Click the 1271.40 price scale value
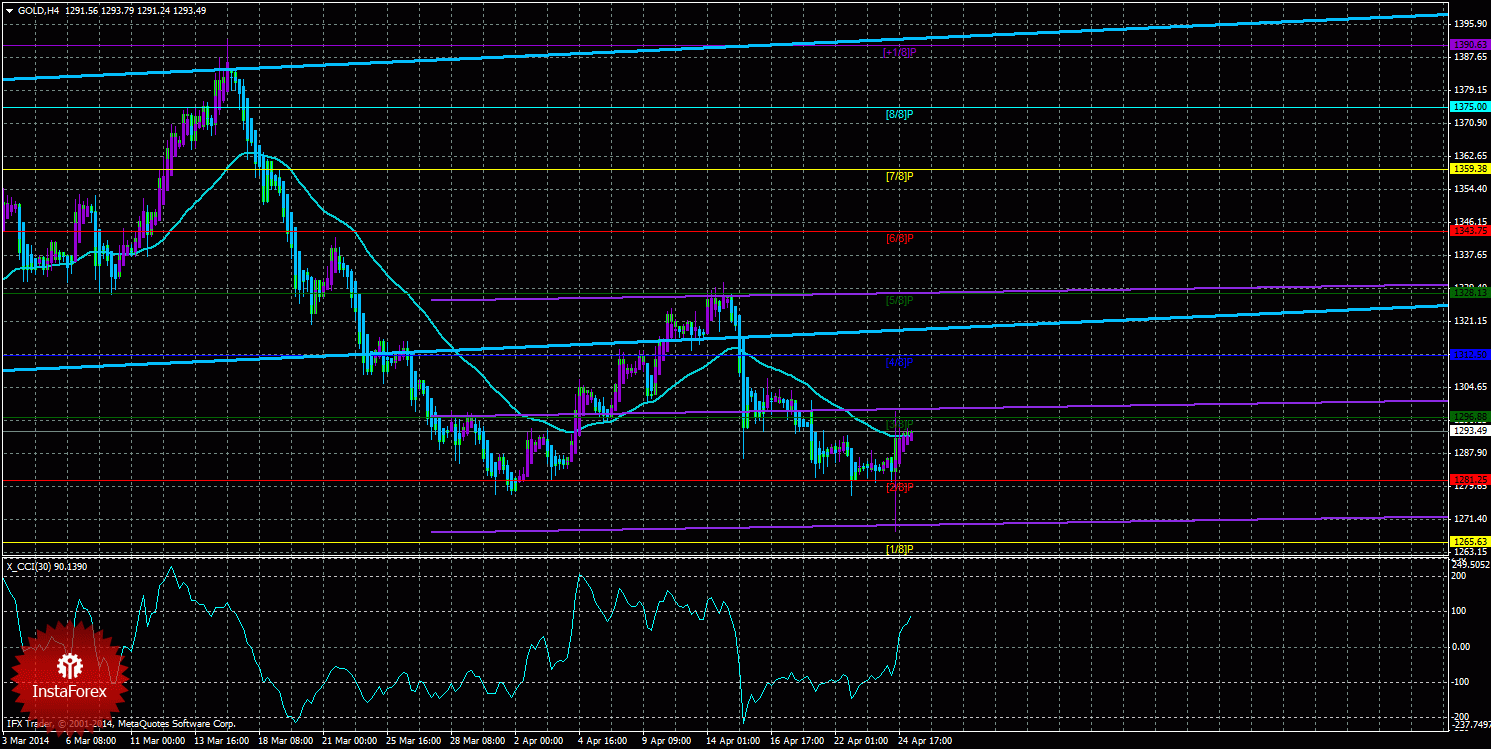 click(1469, 518)
